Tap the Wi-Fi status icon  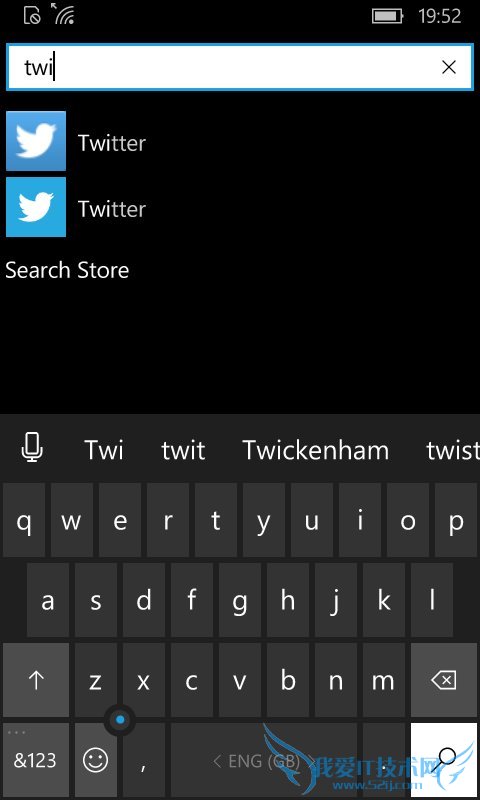(63, 14)
